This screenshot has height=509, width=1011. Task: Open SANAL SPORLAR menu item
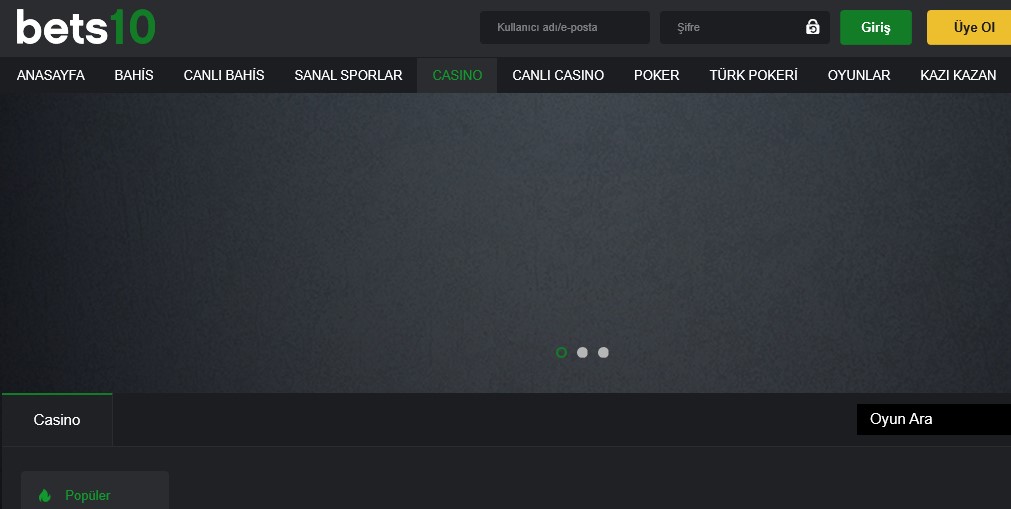coord(348,75)
